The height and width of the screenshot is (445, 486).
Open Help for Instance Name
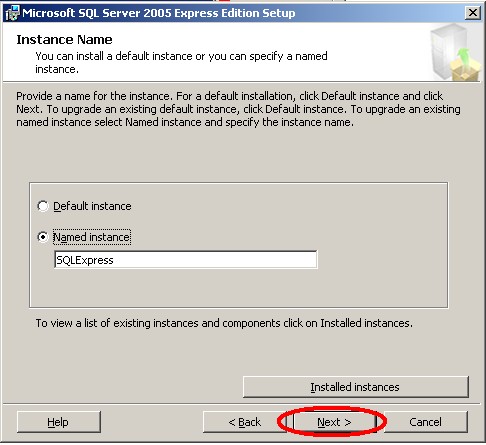tap(58, 422)
